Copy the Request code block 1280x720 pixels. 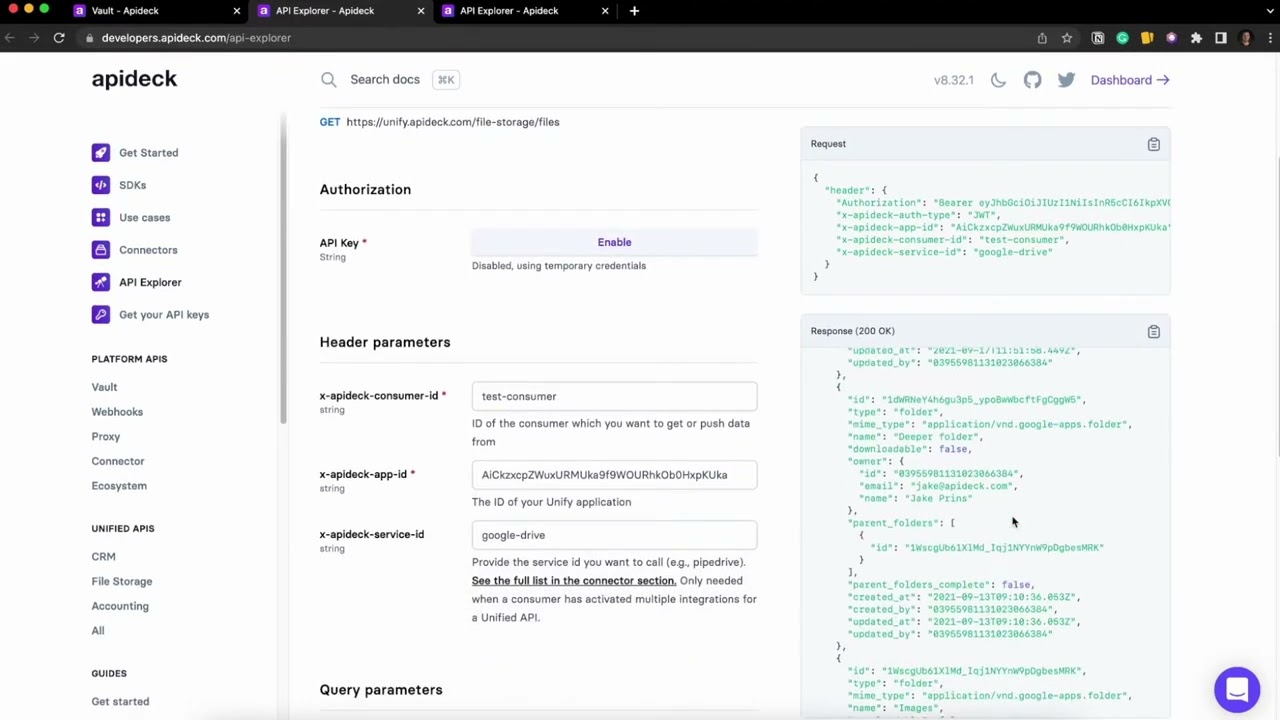pos(1153,144)
